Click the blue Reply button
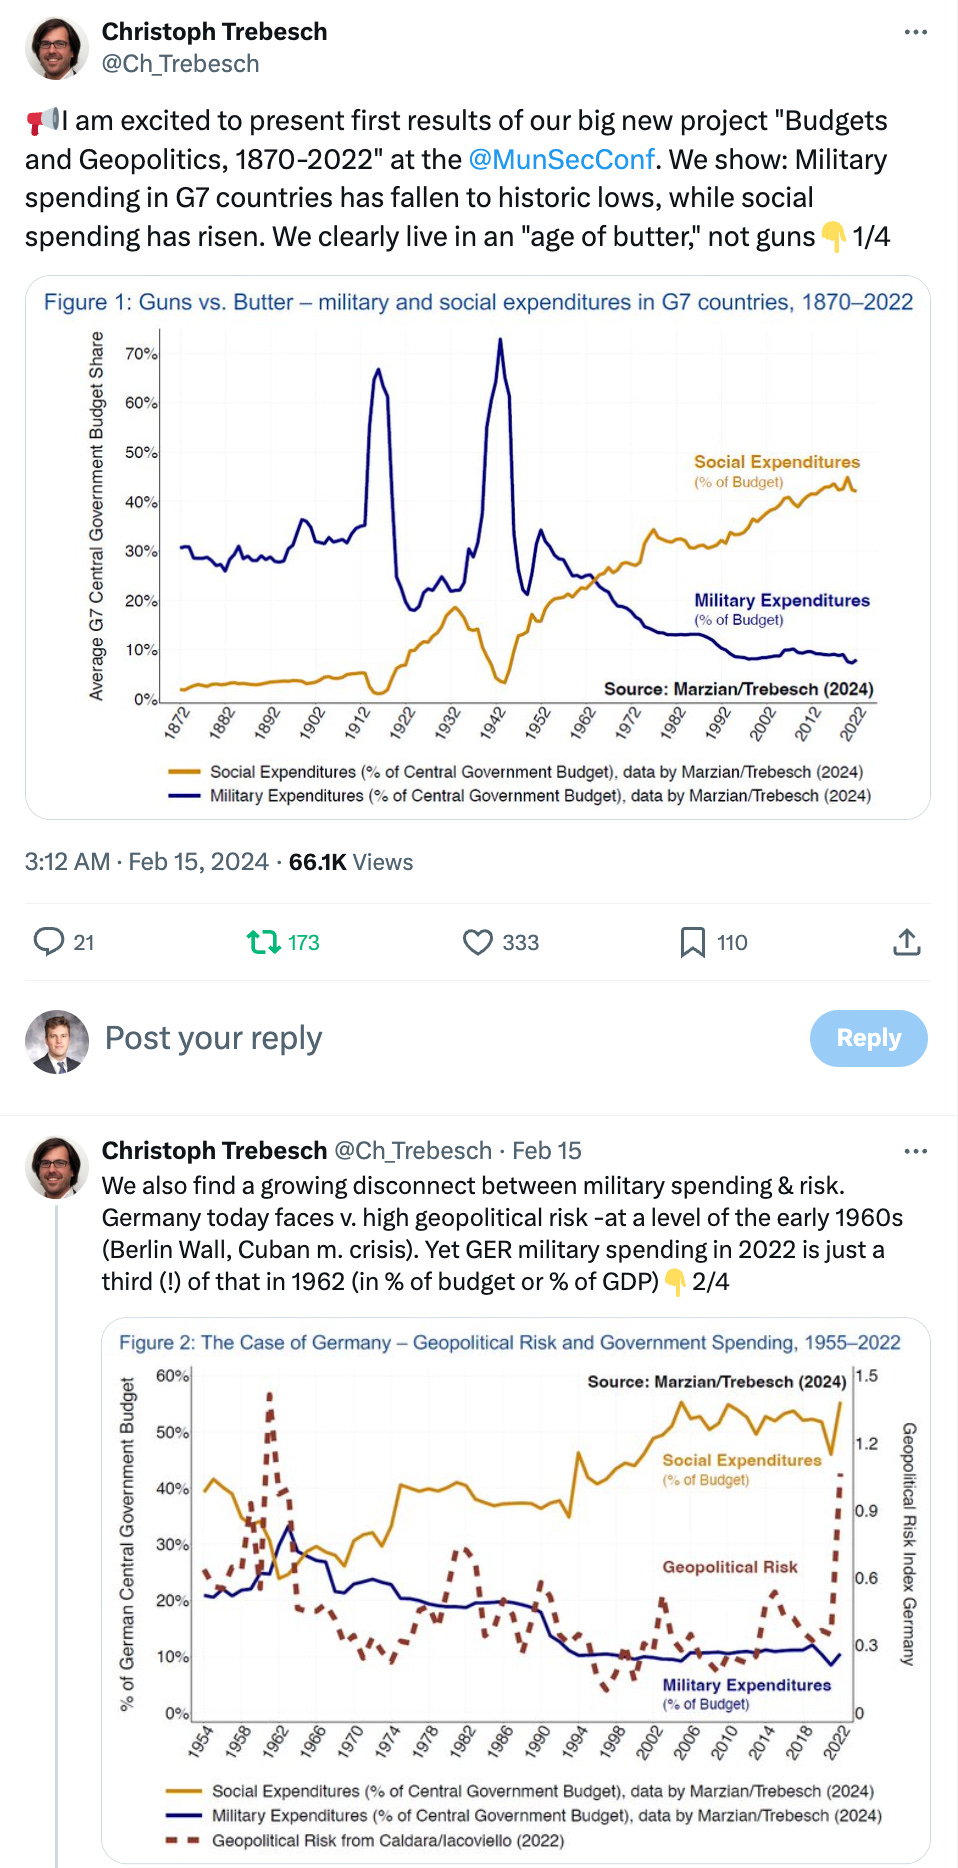The height and width of the screenshot is (1868, 958). 868,1038
